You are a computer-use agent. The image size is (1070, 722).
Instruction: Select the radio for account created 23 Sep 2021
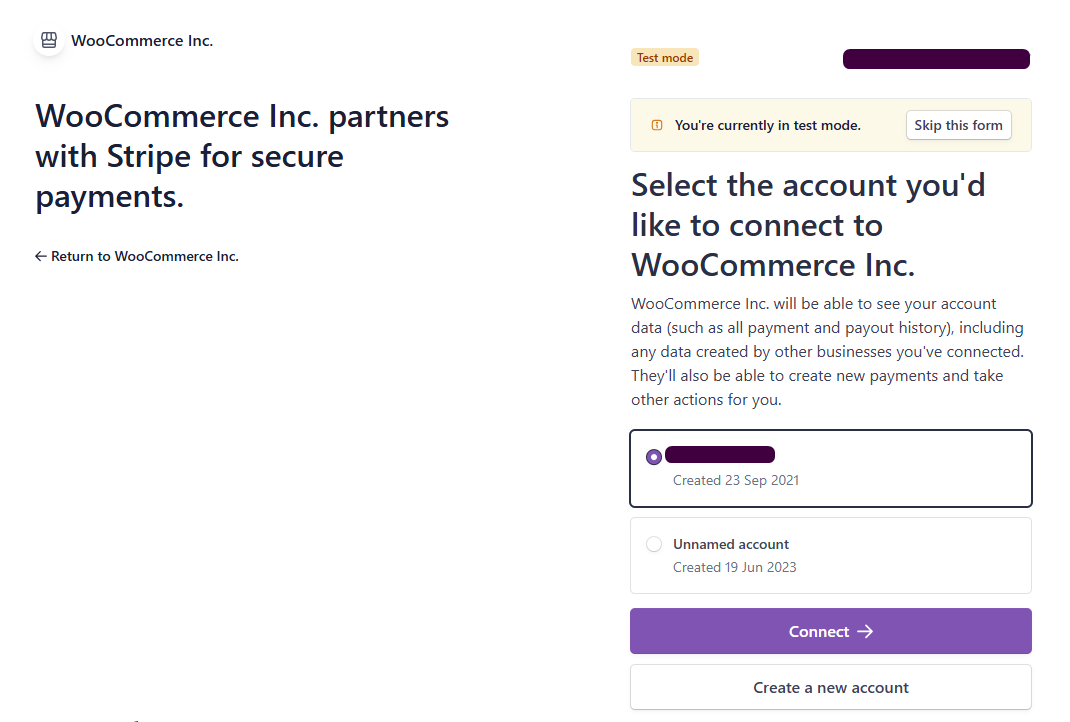[x=654, y=457]
